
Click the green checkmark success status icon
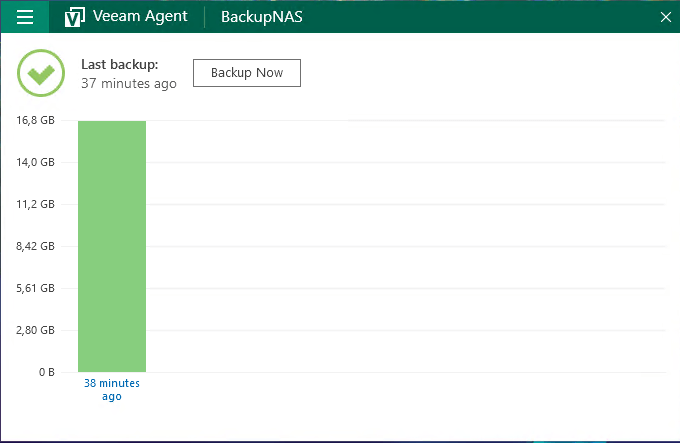click(41, 73)
